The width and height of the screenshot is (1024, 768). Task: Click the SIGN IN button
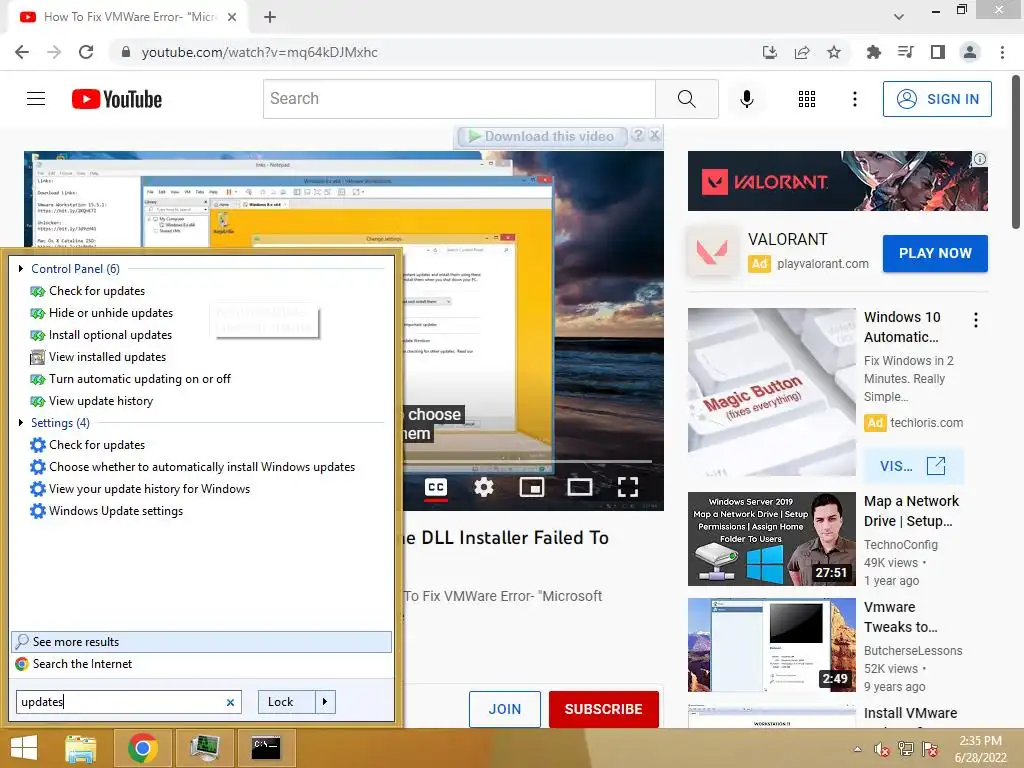click(x=937, y=99)
